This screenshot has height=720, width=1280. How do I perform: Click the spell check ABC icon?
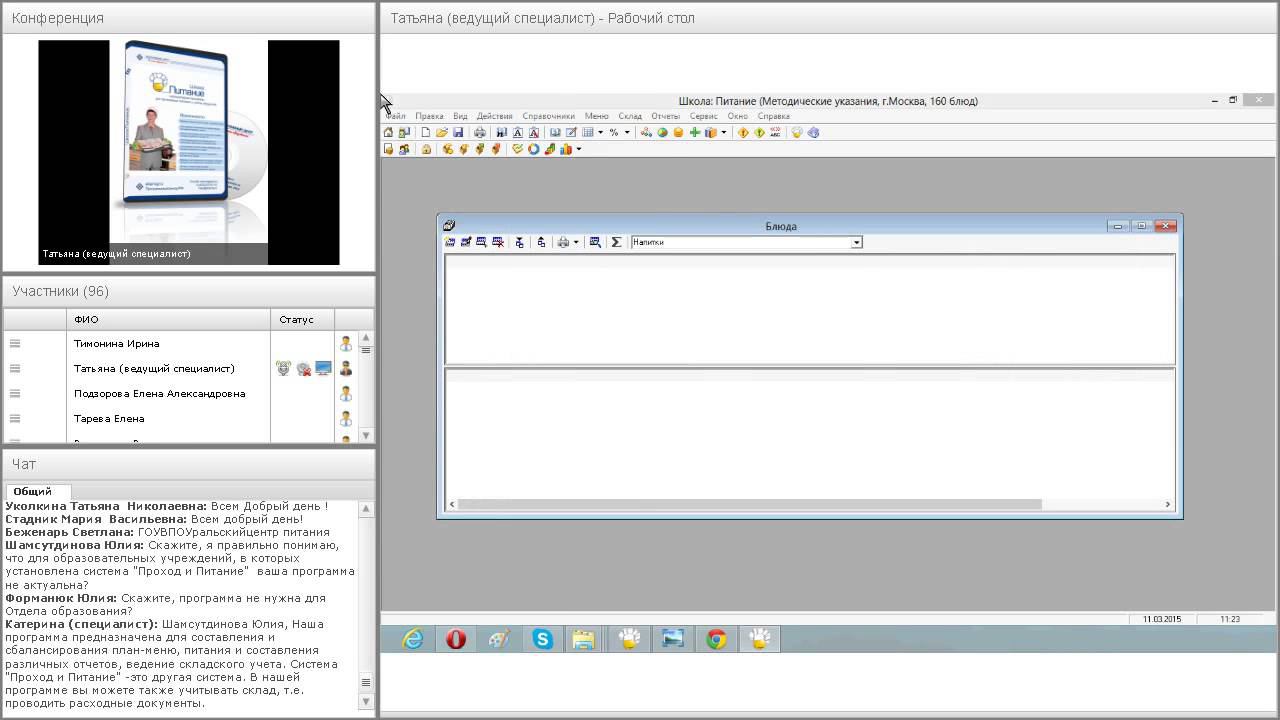click(x=775, y=132)
